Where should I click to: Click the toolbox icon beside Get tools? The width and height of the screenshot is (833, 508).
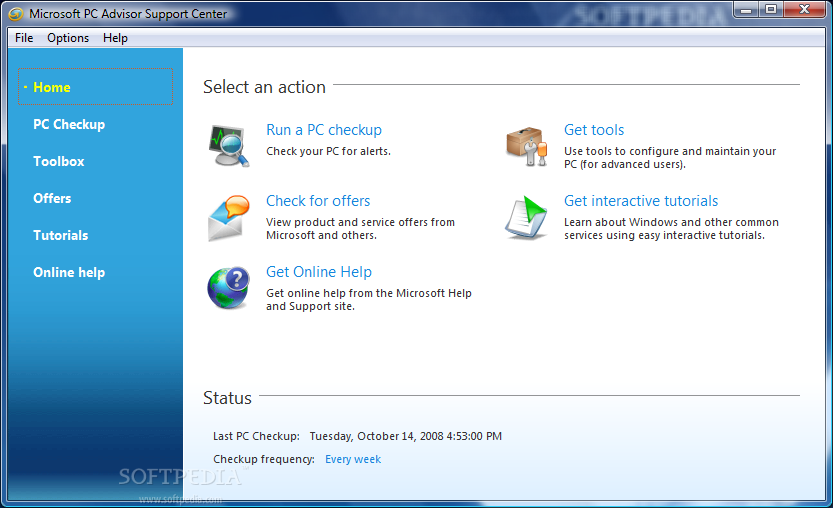tap(526, 146)
